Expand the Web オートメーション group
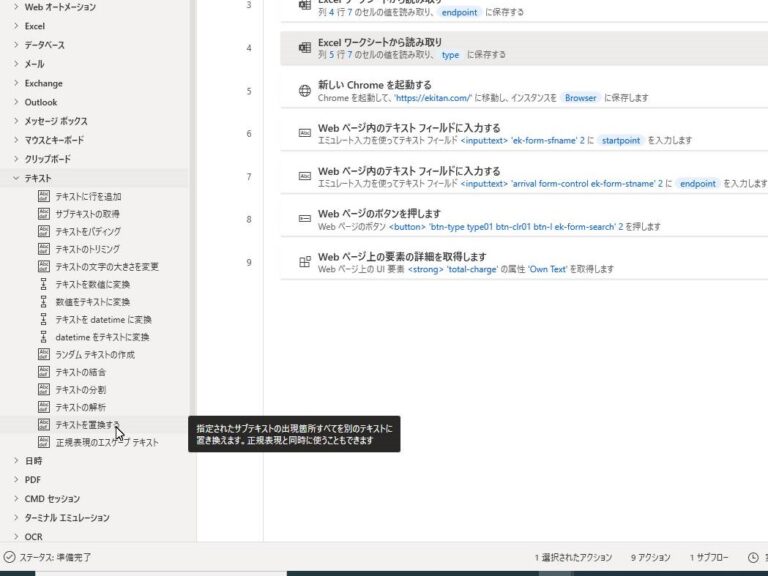 tap(16, 7)
